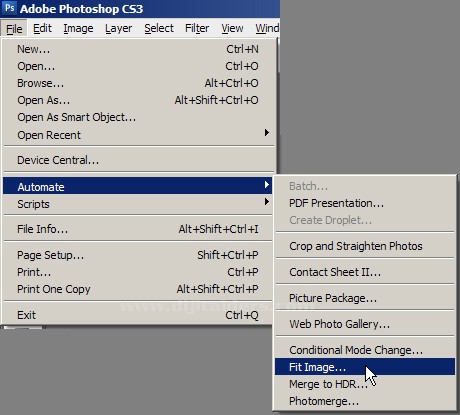Select Print One Copy entry

[x=138, y=289]
